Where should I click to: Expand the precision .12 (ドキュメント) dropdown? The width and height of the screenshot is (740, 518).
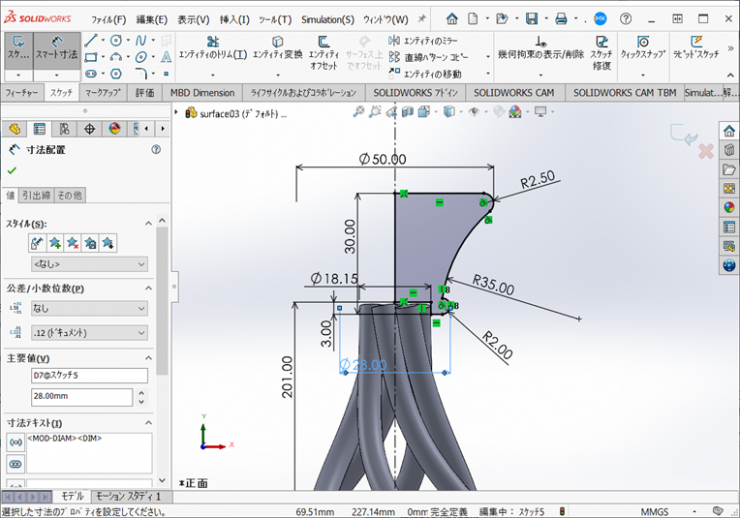click(x=89, y=333)
